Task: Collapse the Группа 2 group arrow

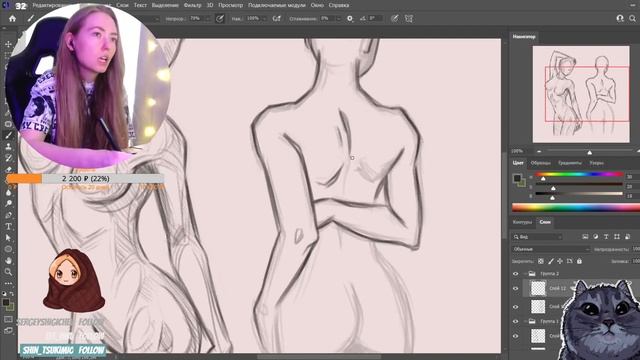Action: [x=525, y=273]
